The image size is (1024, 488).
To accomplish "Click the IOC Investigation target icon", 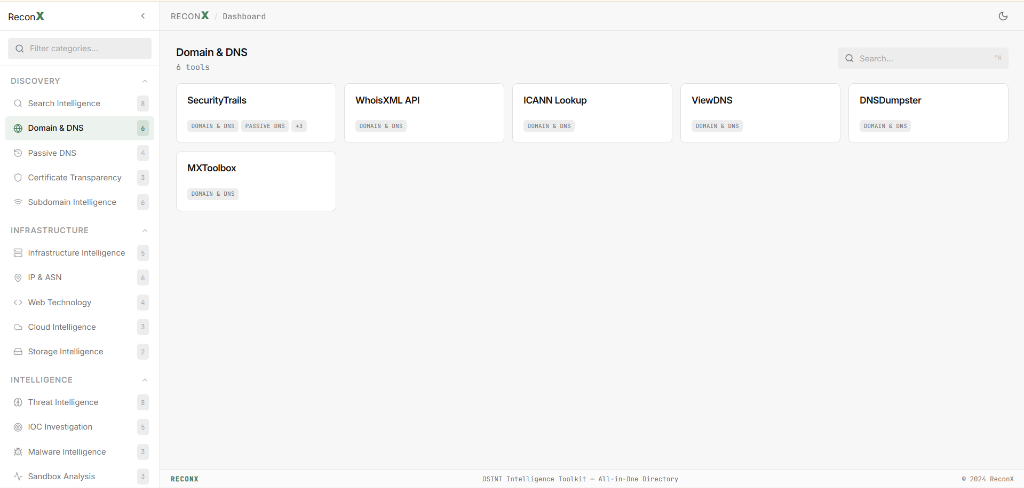I will (18, 427).
